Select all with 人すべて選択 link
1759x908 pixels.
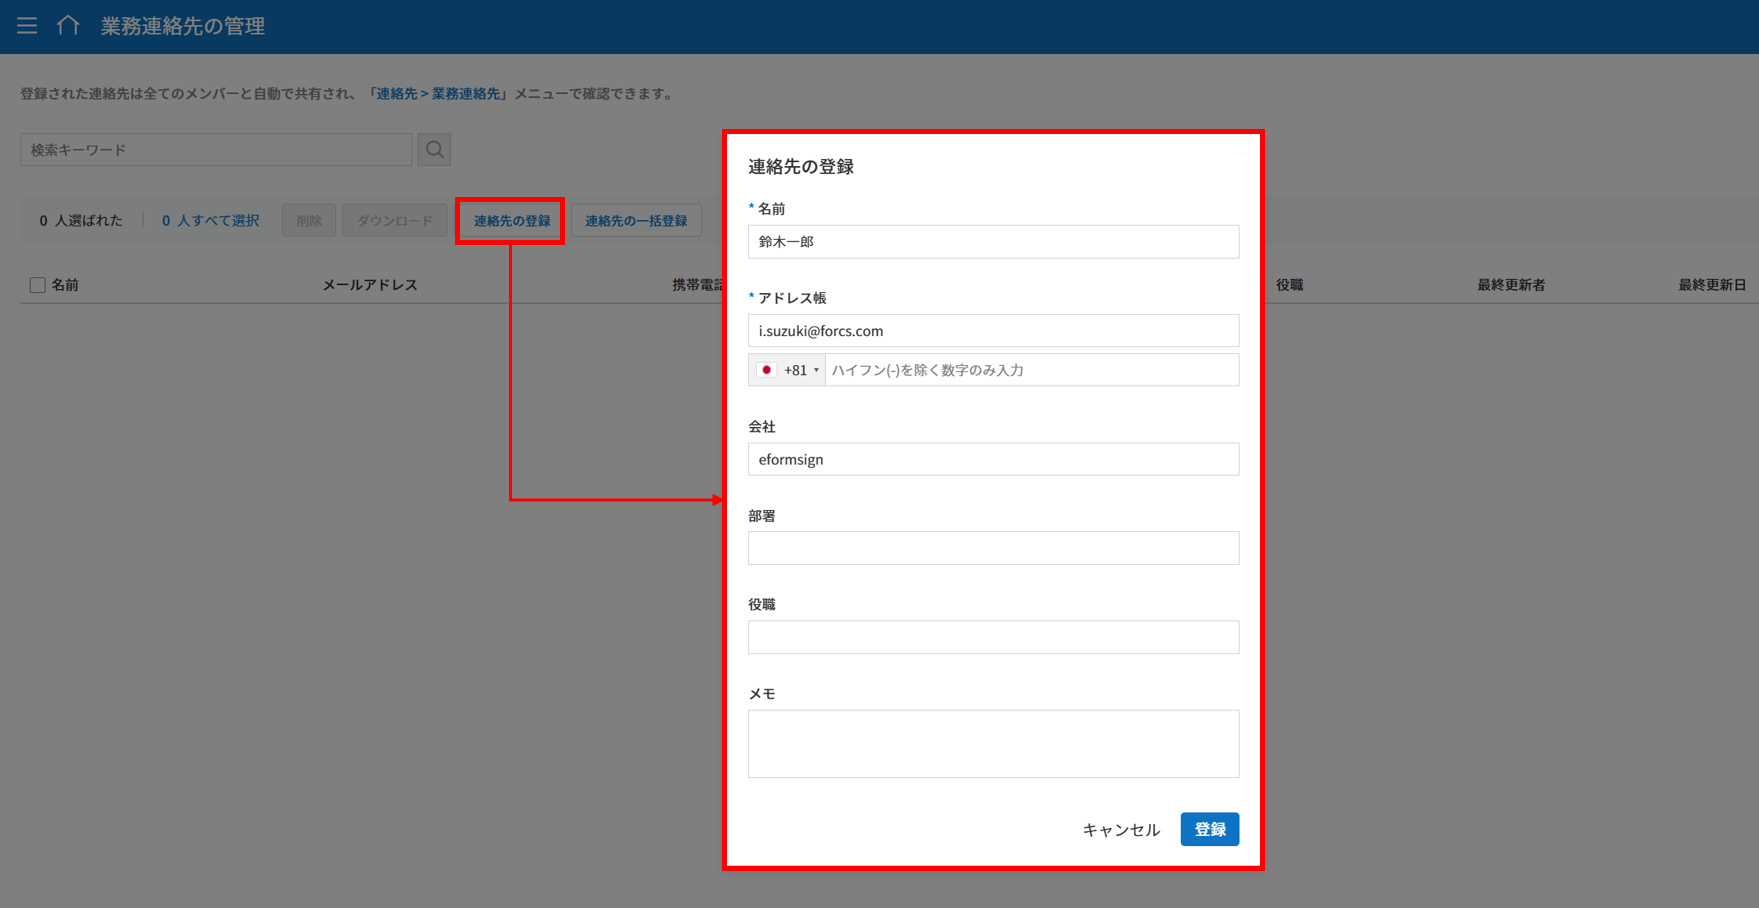tap(211, 221)
